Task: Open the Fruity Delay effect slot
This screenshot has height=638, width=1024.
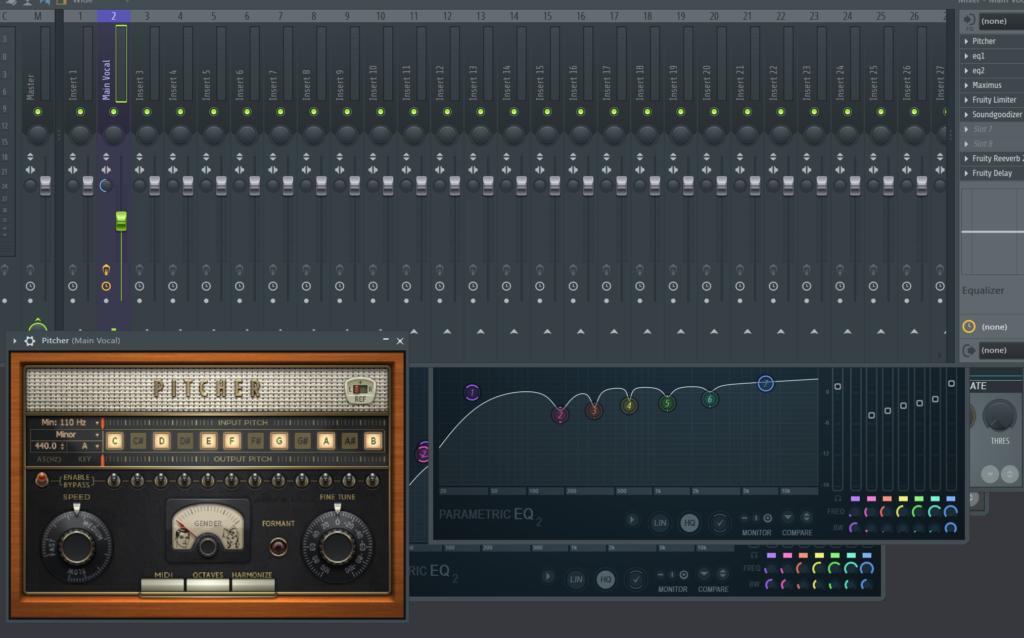Action: point(992,173)
